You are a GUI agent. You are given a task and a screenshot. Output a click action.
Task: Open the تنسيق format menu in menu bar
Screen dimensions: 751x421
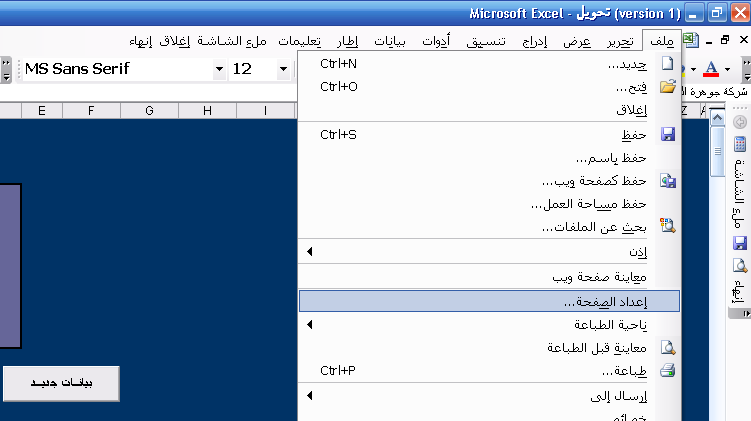click(487, 41)
